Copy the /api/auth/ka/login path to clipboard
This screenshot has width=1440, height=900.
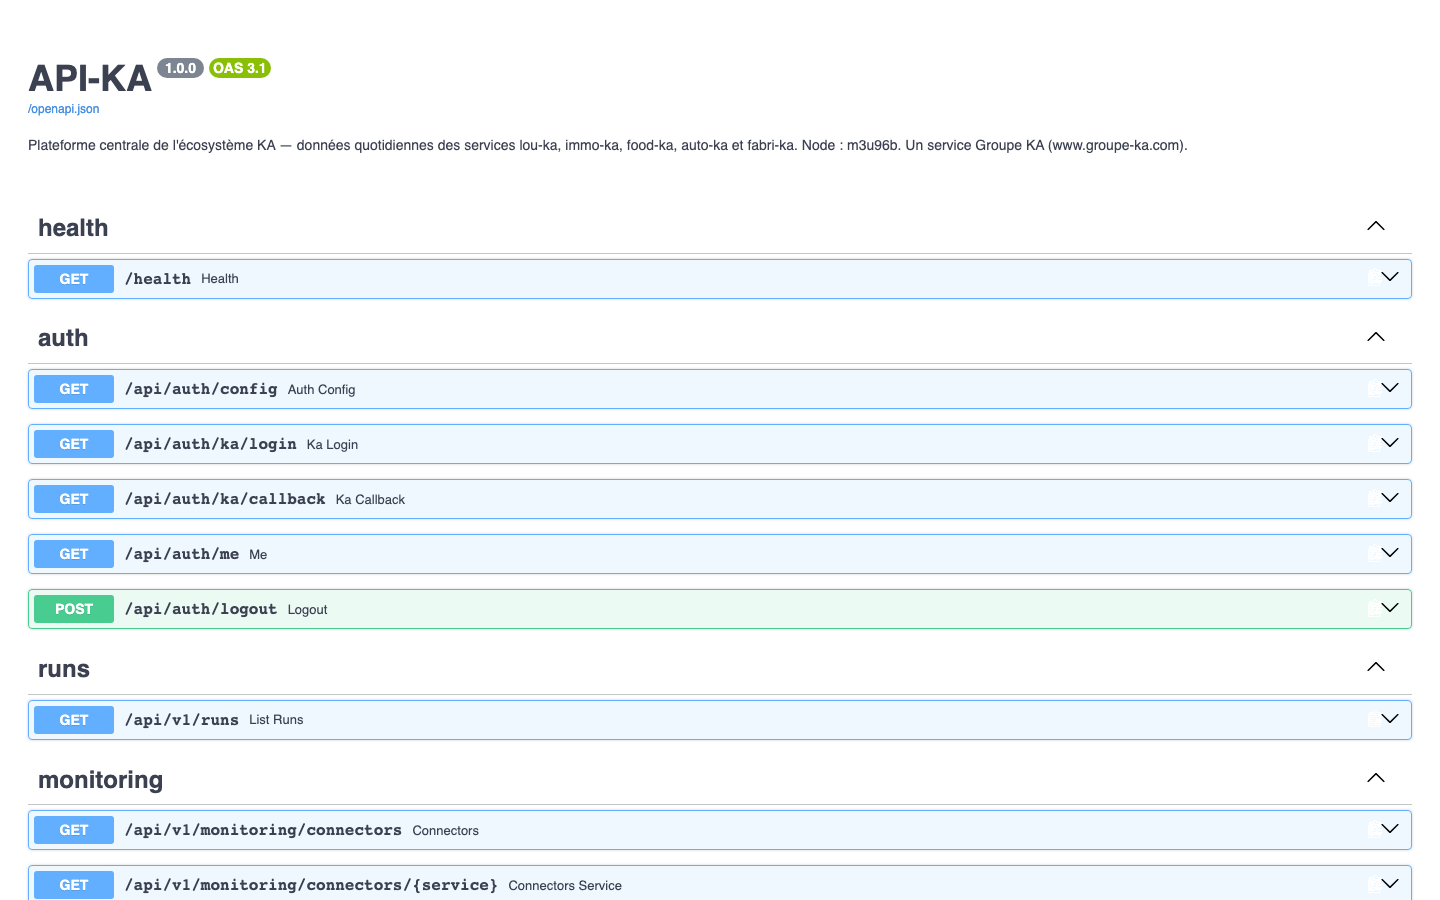tap(1375, 444)
